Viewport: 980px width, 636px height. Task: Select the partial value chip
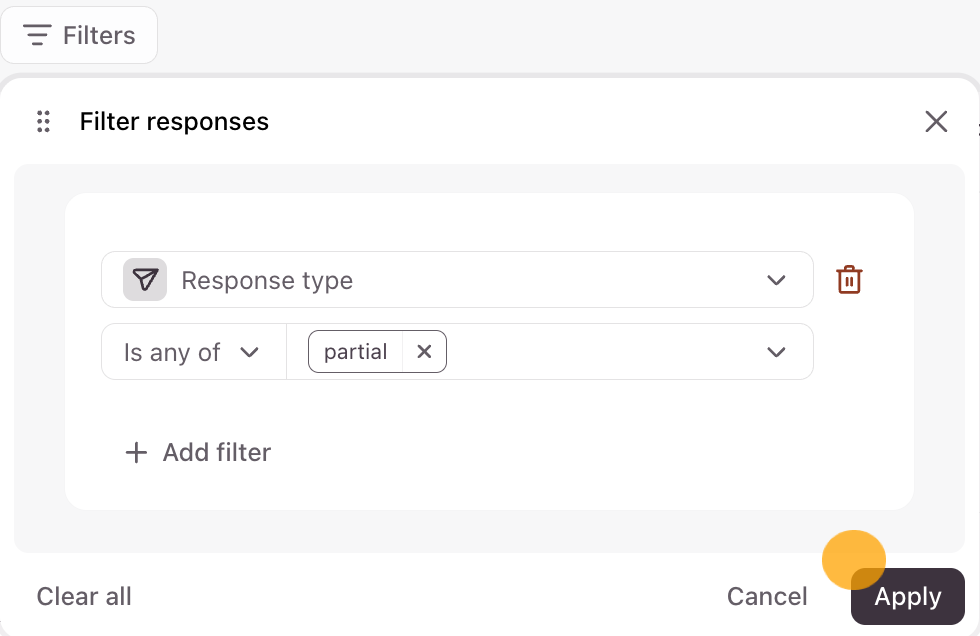tap(356, 352)
